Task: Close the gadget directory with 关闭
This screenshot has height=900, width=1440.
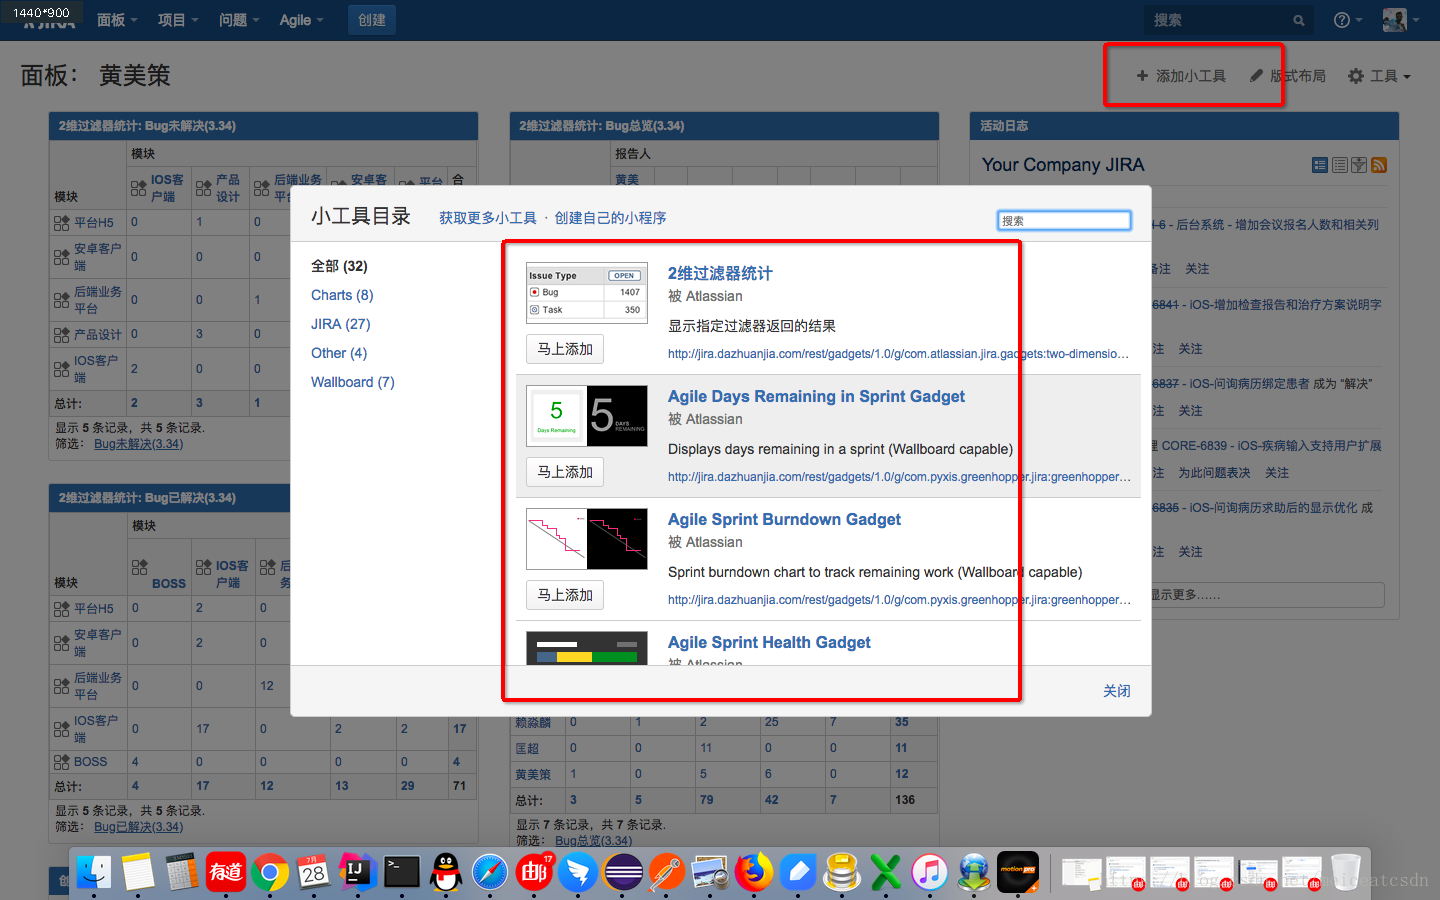Action: [x=1117, y=691]
